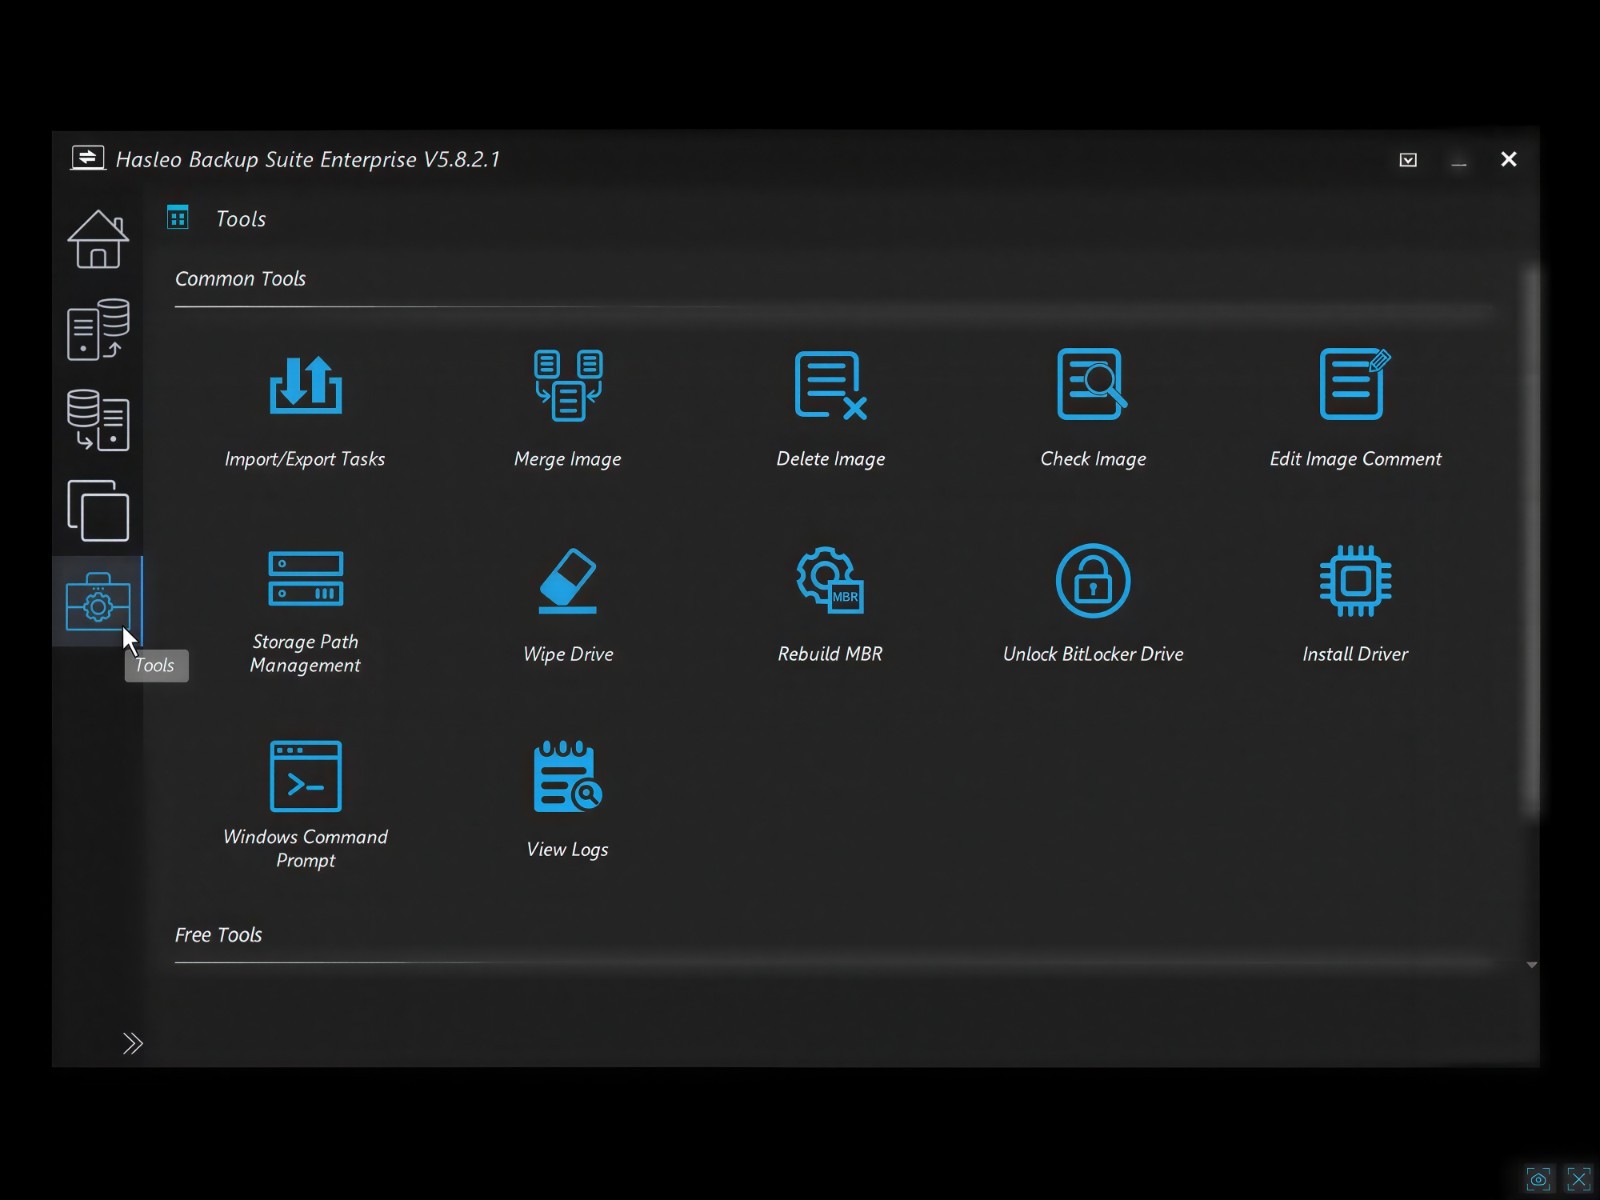This screenshot has width=1600, height=1200.
Task: Click the Merge Image label
Action: pyautogui.click(x=567, y=459)
